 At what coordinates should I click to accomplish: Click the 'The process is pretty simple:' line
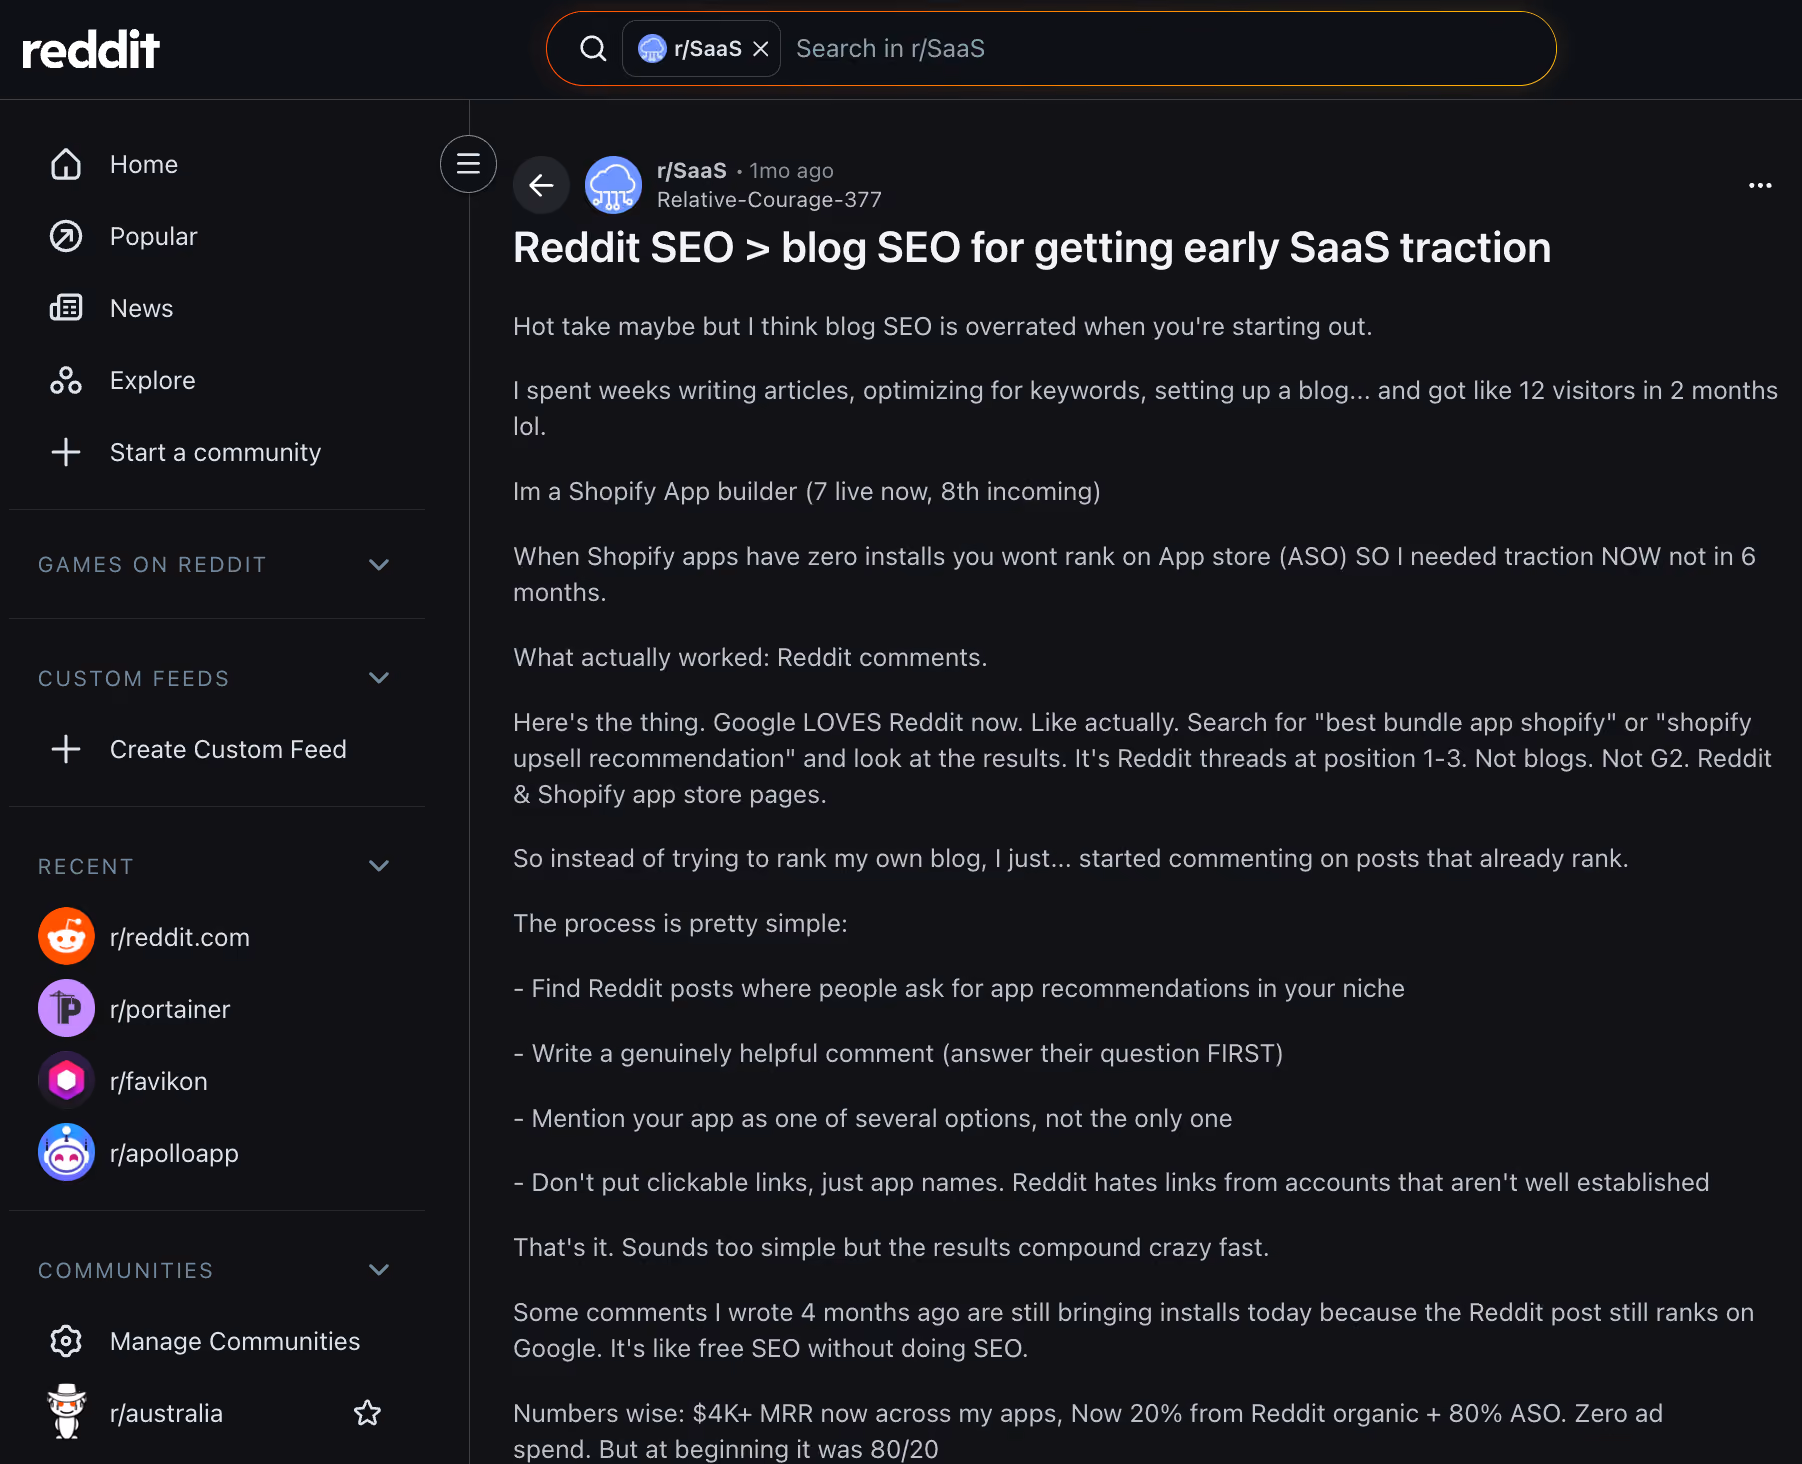tap(680, 923)
